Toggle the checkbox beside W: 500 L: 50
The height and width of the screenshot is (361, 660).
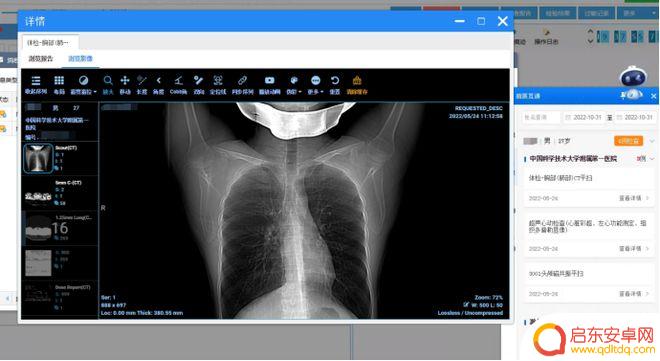pyautogui.click(x=466, y=304)
